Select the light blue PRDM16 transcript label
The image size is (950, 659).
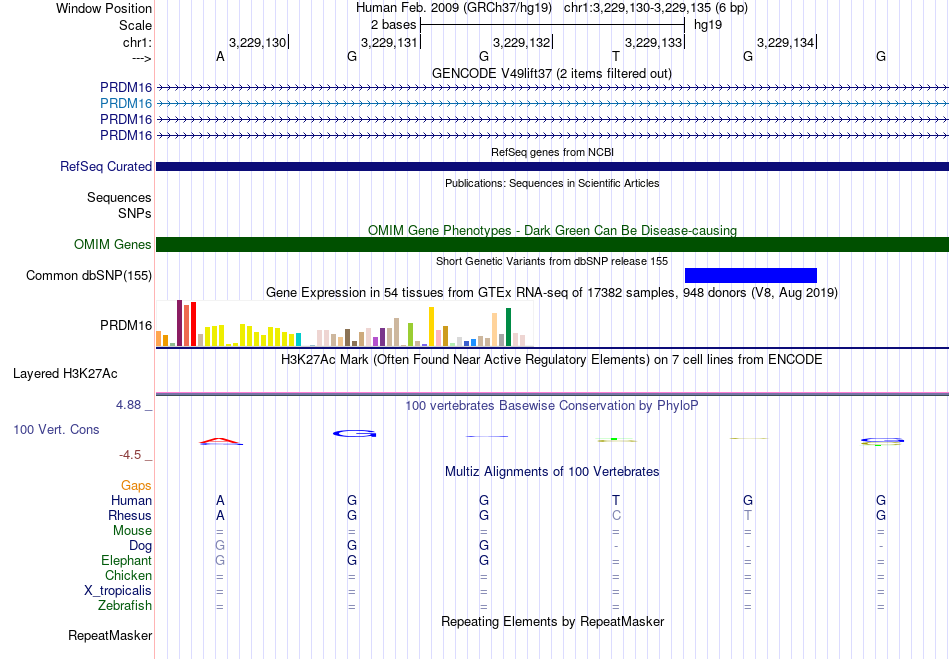[126, 104]
